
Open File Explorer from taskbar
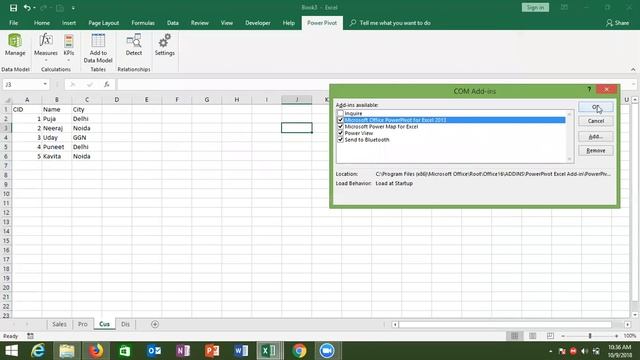click(x=67, y=351)
